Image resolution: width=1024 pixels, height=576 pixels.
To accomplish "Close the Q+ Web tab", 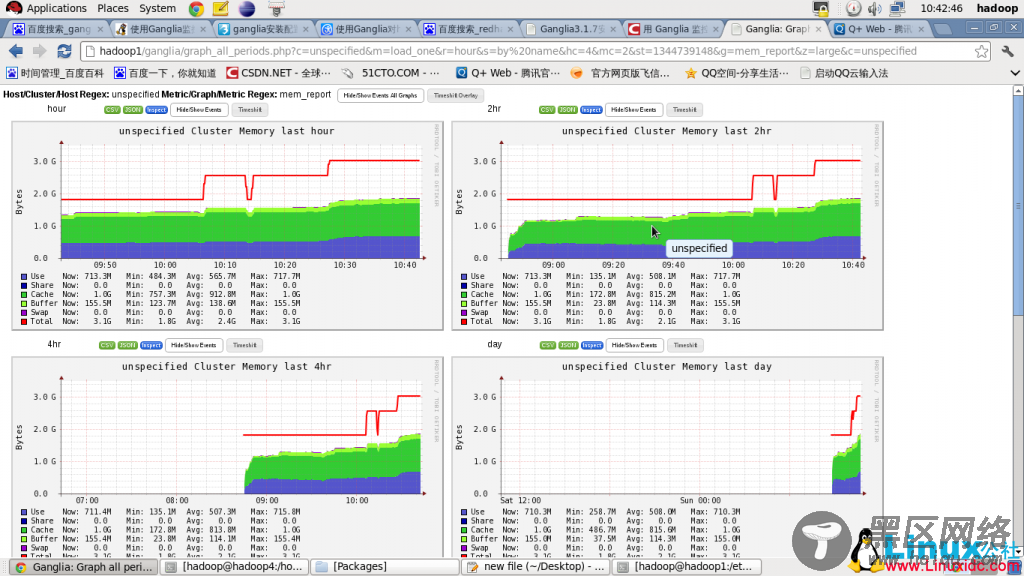I will (x=921, y=29).
